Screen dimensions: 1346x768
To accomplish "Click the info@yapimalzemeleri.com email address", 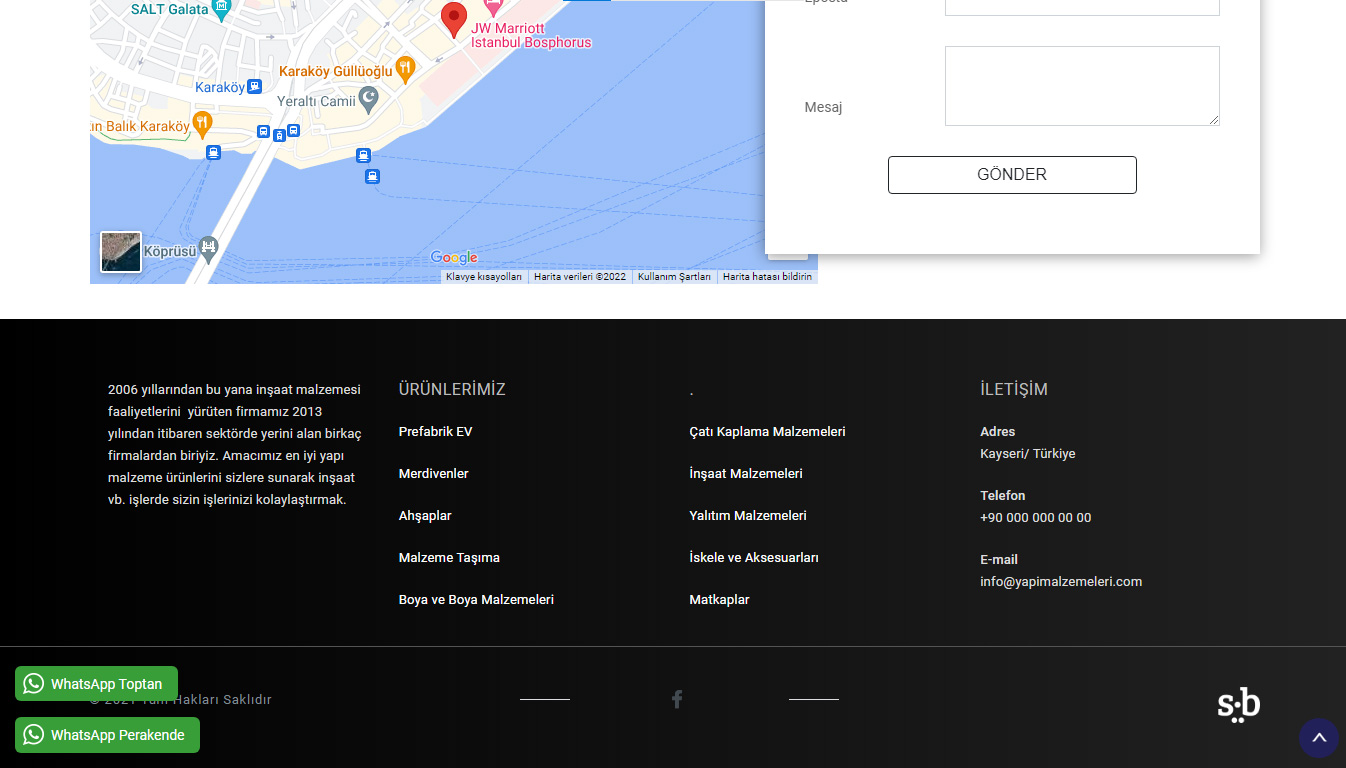I will click(x=1061, y=582).
